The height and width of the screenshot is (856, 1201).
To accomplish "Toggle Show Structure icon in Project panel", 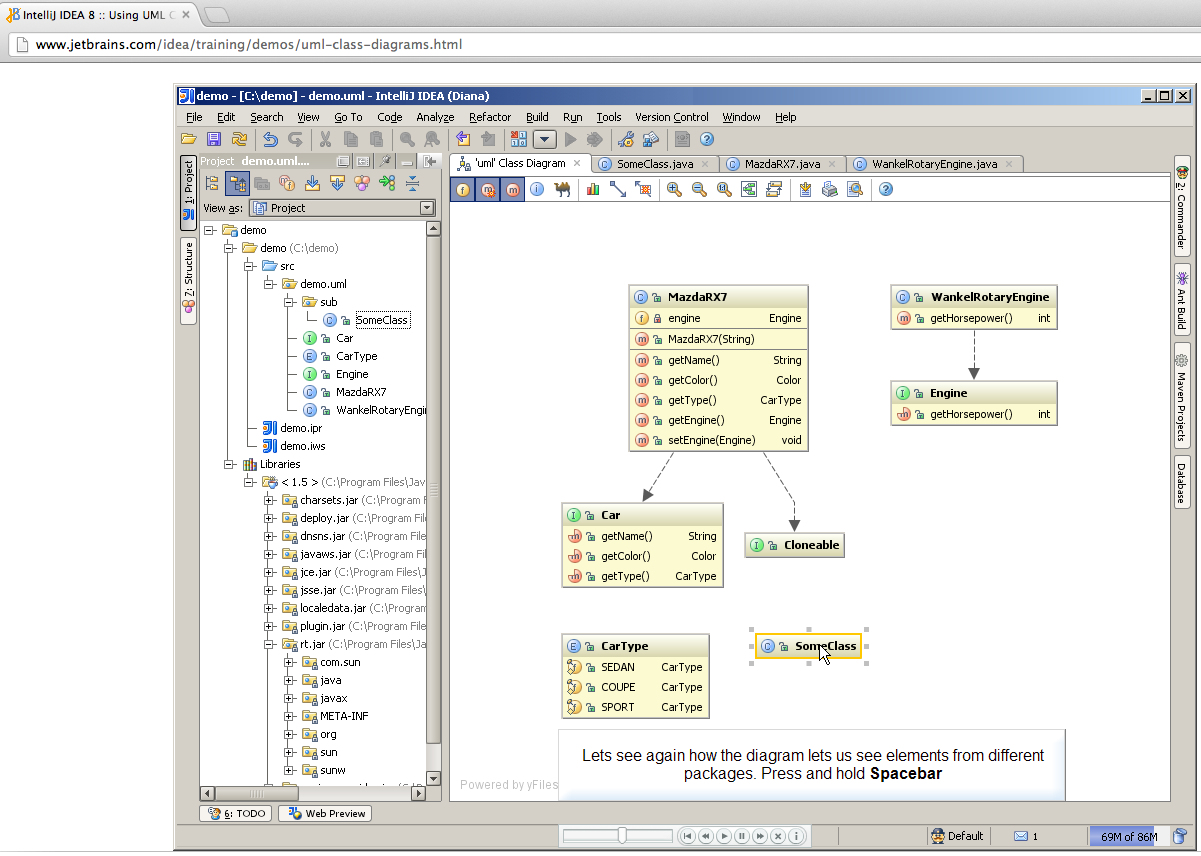I will tap(362, 183).
